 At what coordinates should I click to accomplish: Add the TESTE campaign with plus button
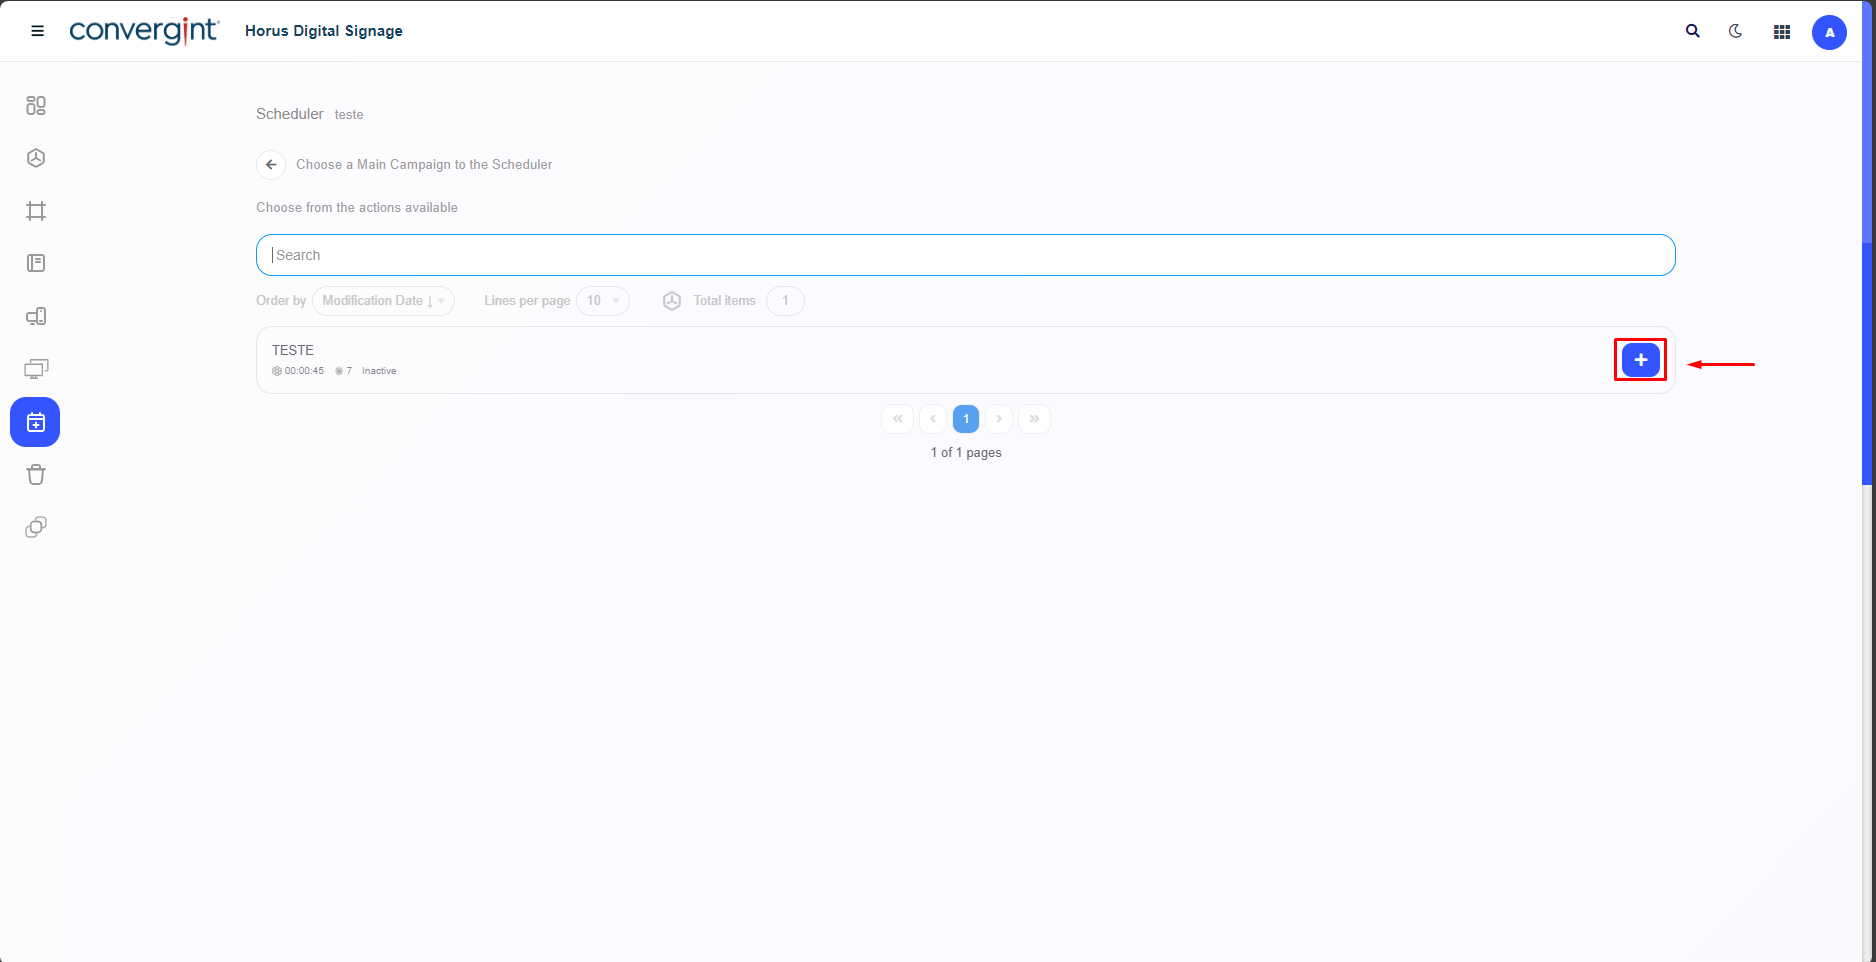(1640, 360)
